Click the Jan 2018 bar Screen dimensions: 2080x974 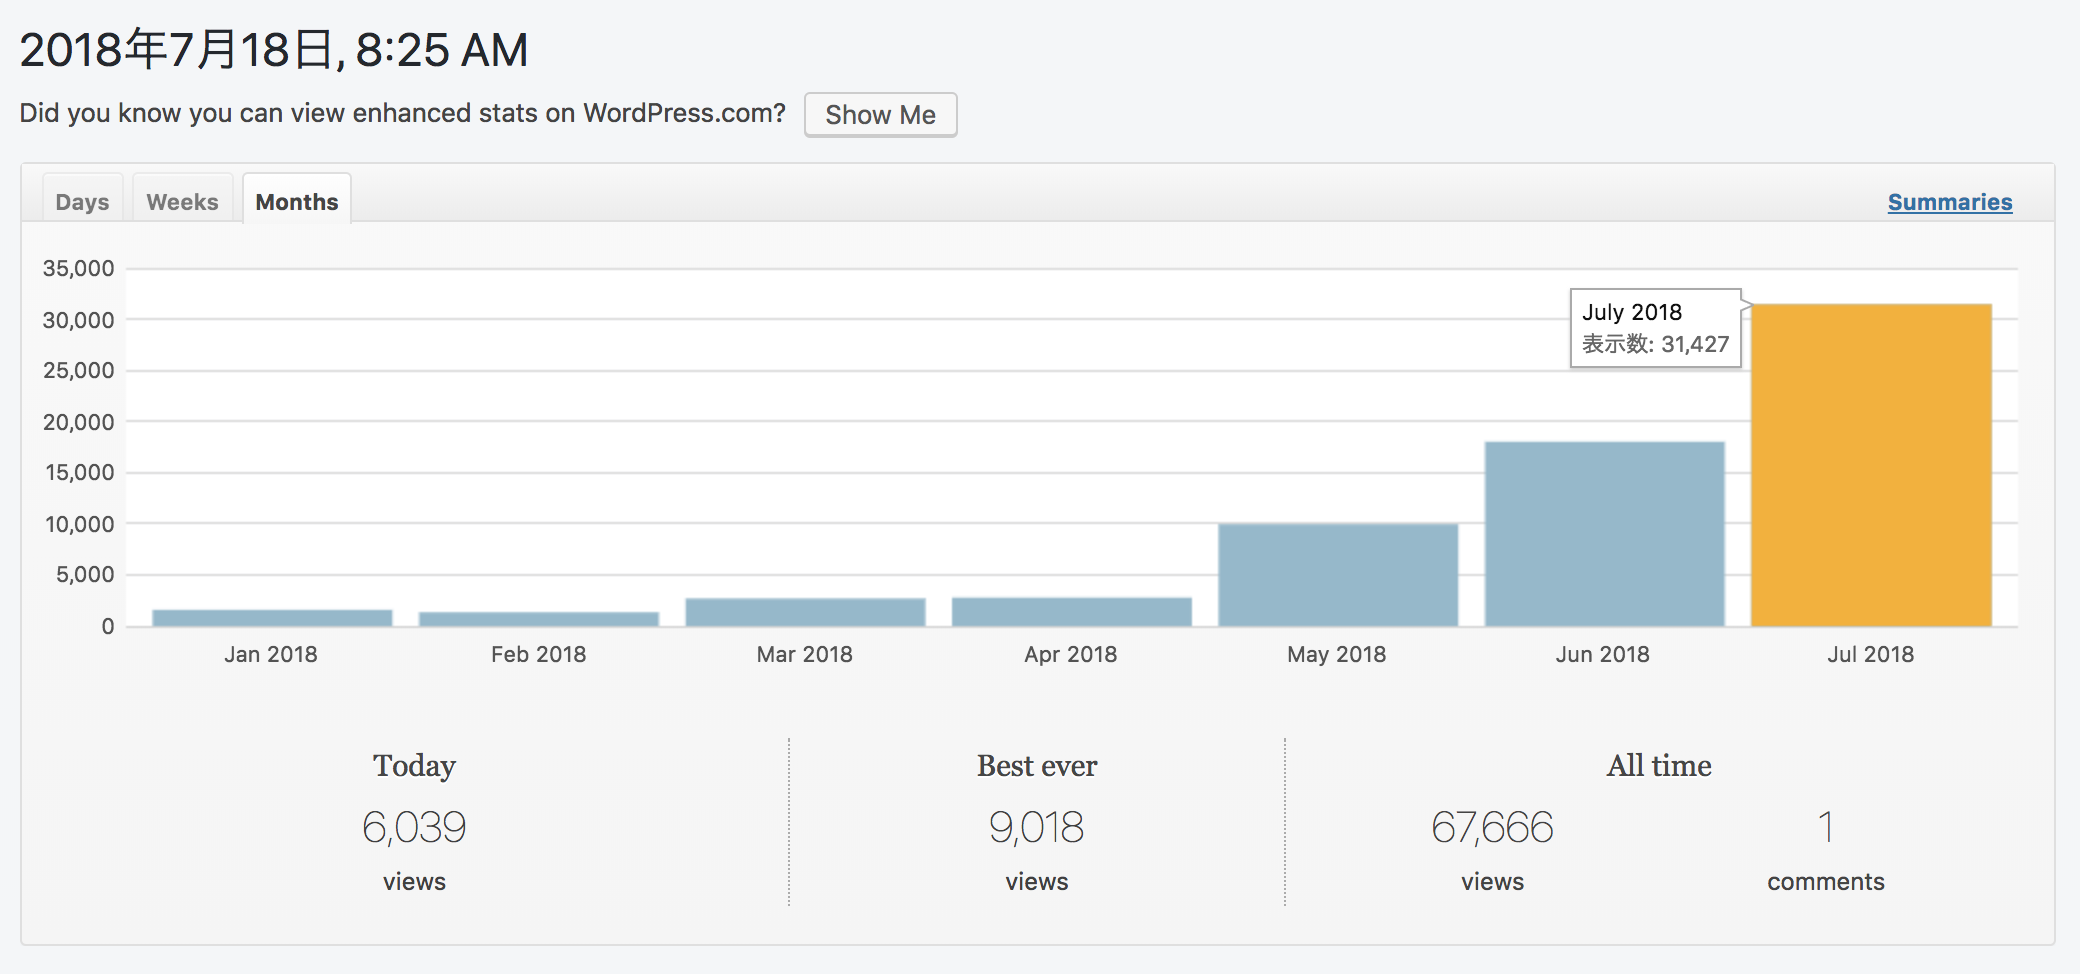[272, 618]
